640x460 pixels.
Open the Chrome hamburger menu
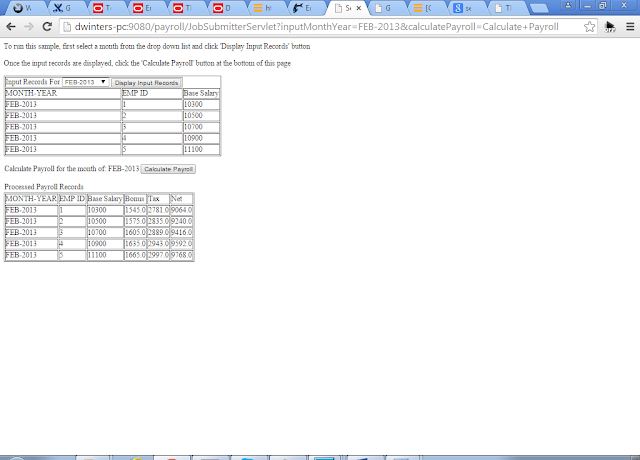(x=630, y=27)
